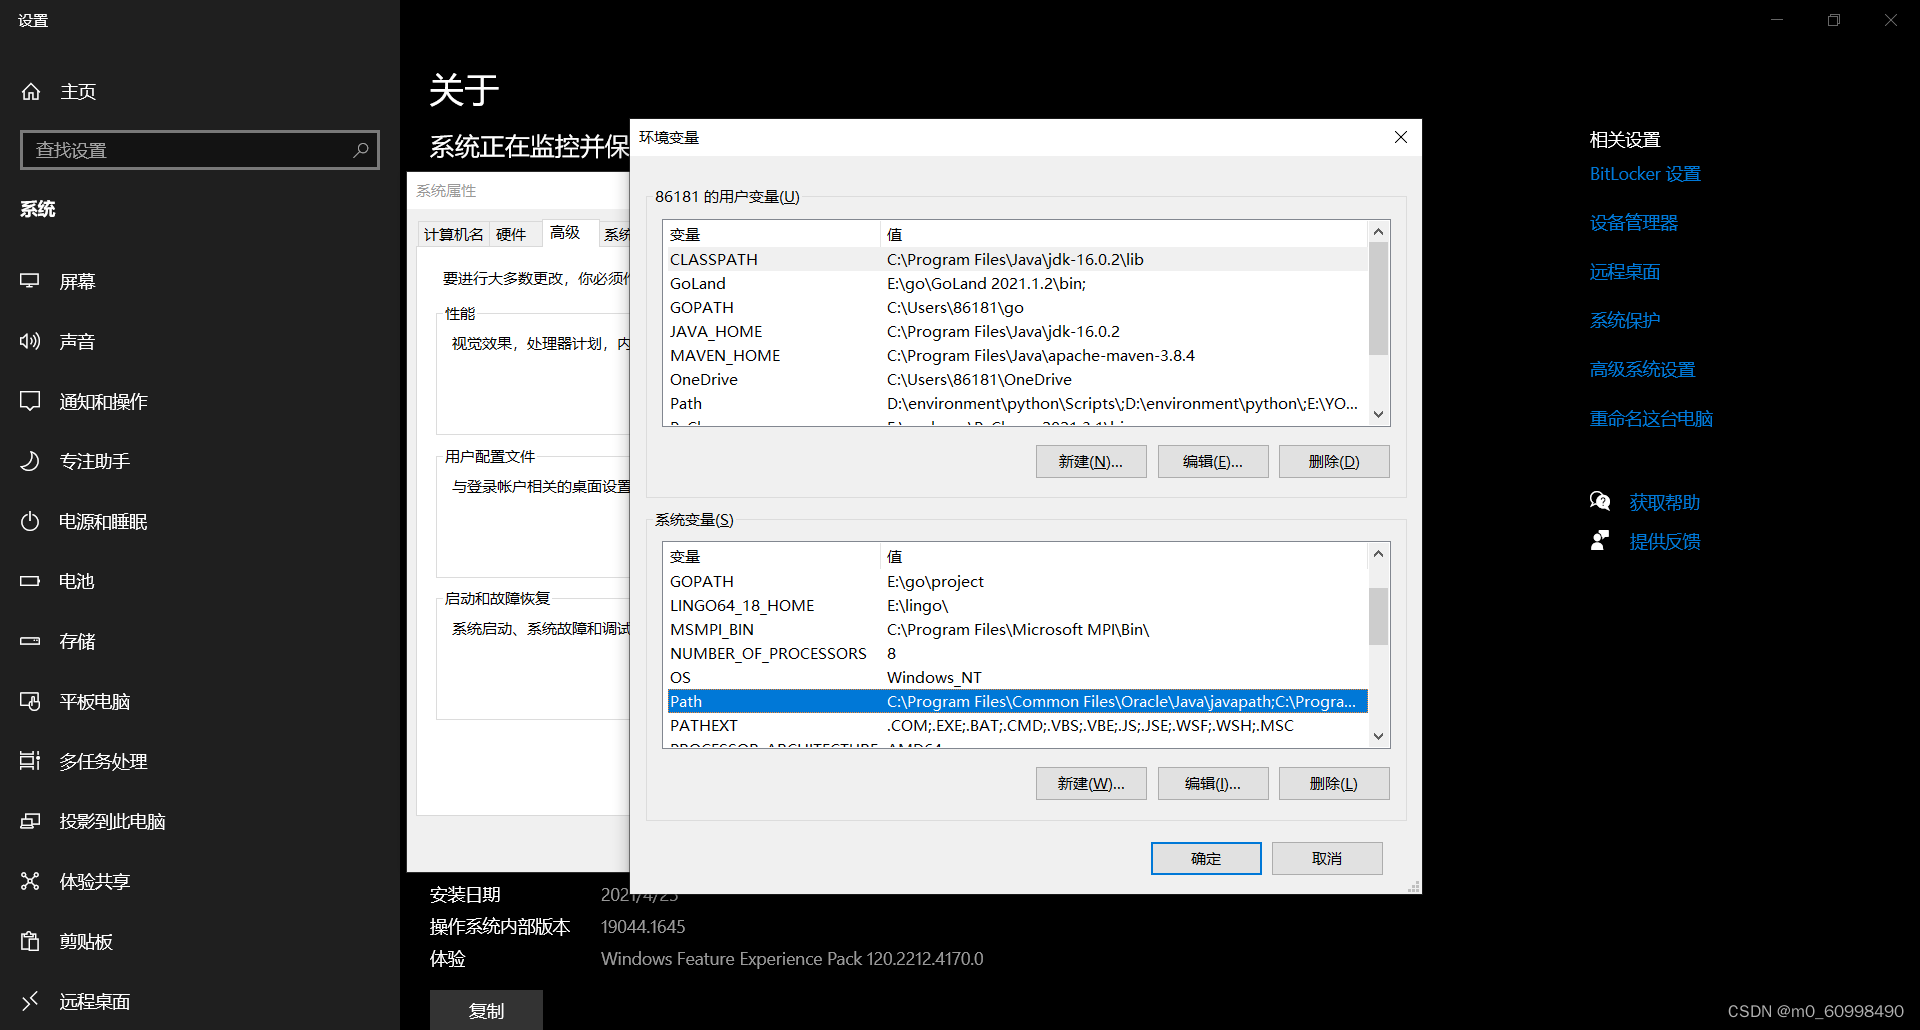Confirm with the 确定 button
This screenshot has height=1030, width=1920.
(x=1206, y=858)
